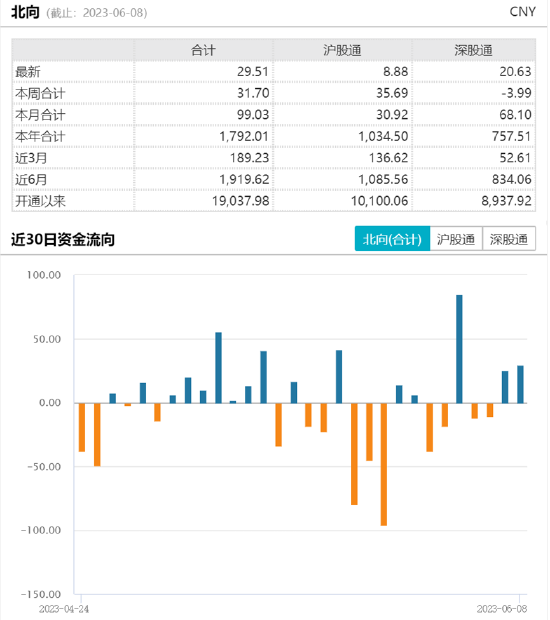Click the 2023-06-08 x-axis date label
Viewport: 550px width, 620px height.
(502, 609)
